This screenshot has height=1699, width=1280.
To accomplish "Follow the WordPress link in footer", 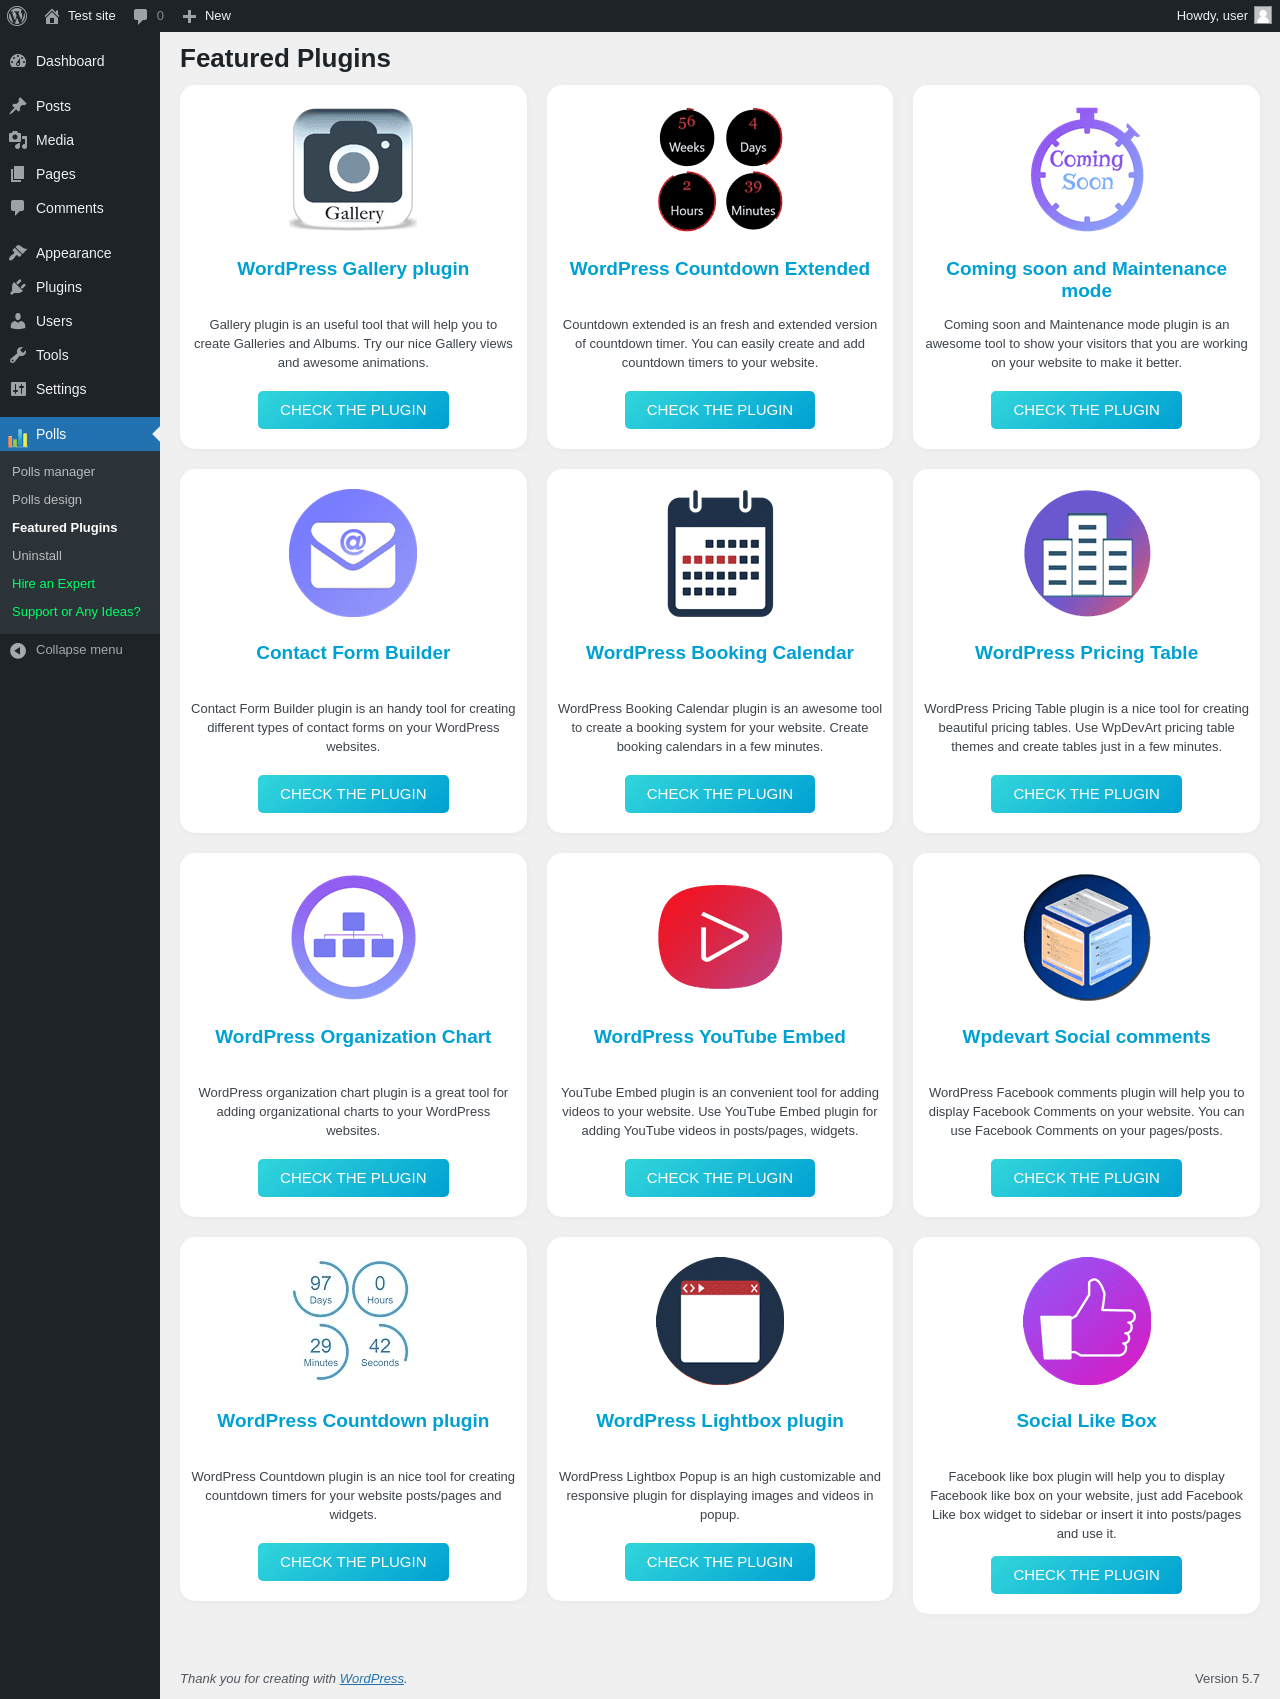I will (372, 1678).
